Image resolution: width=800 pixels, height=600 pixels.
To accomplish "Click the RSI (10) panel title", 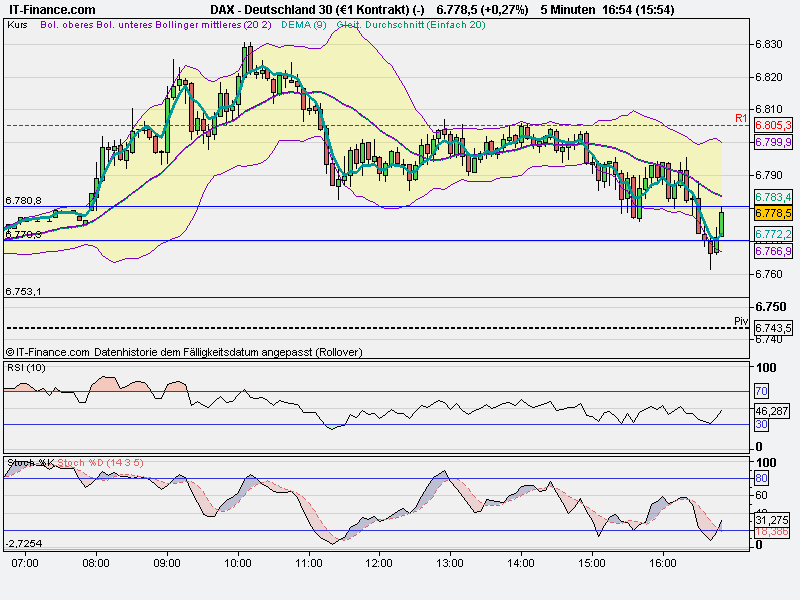I will [x=27, y=368].
